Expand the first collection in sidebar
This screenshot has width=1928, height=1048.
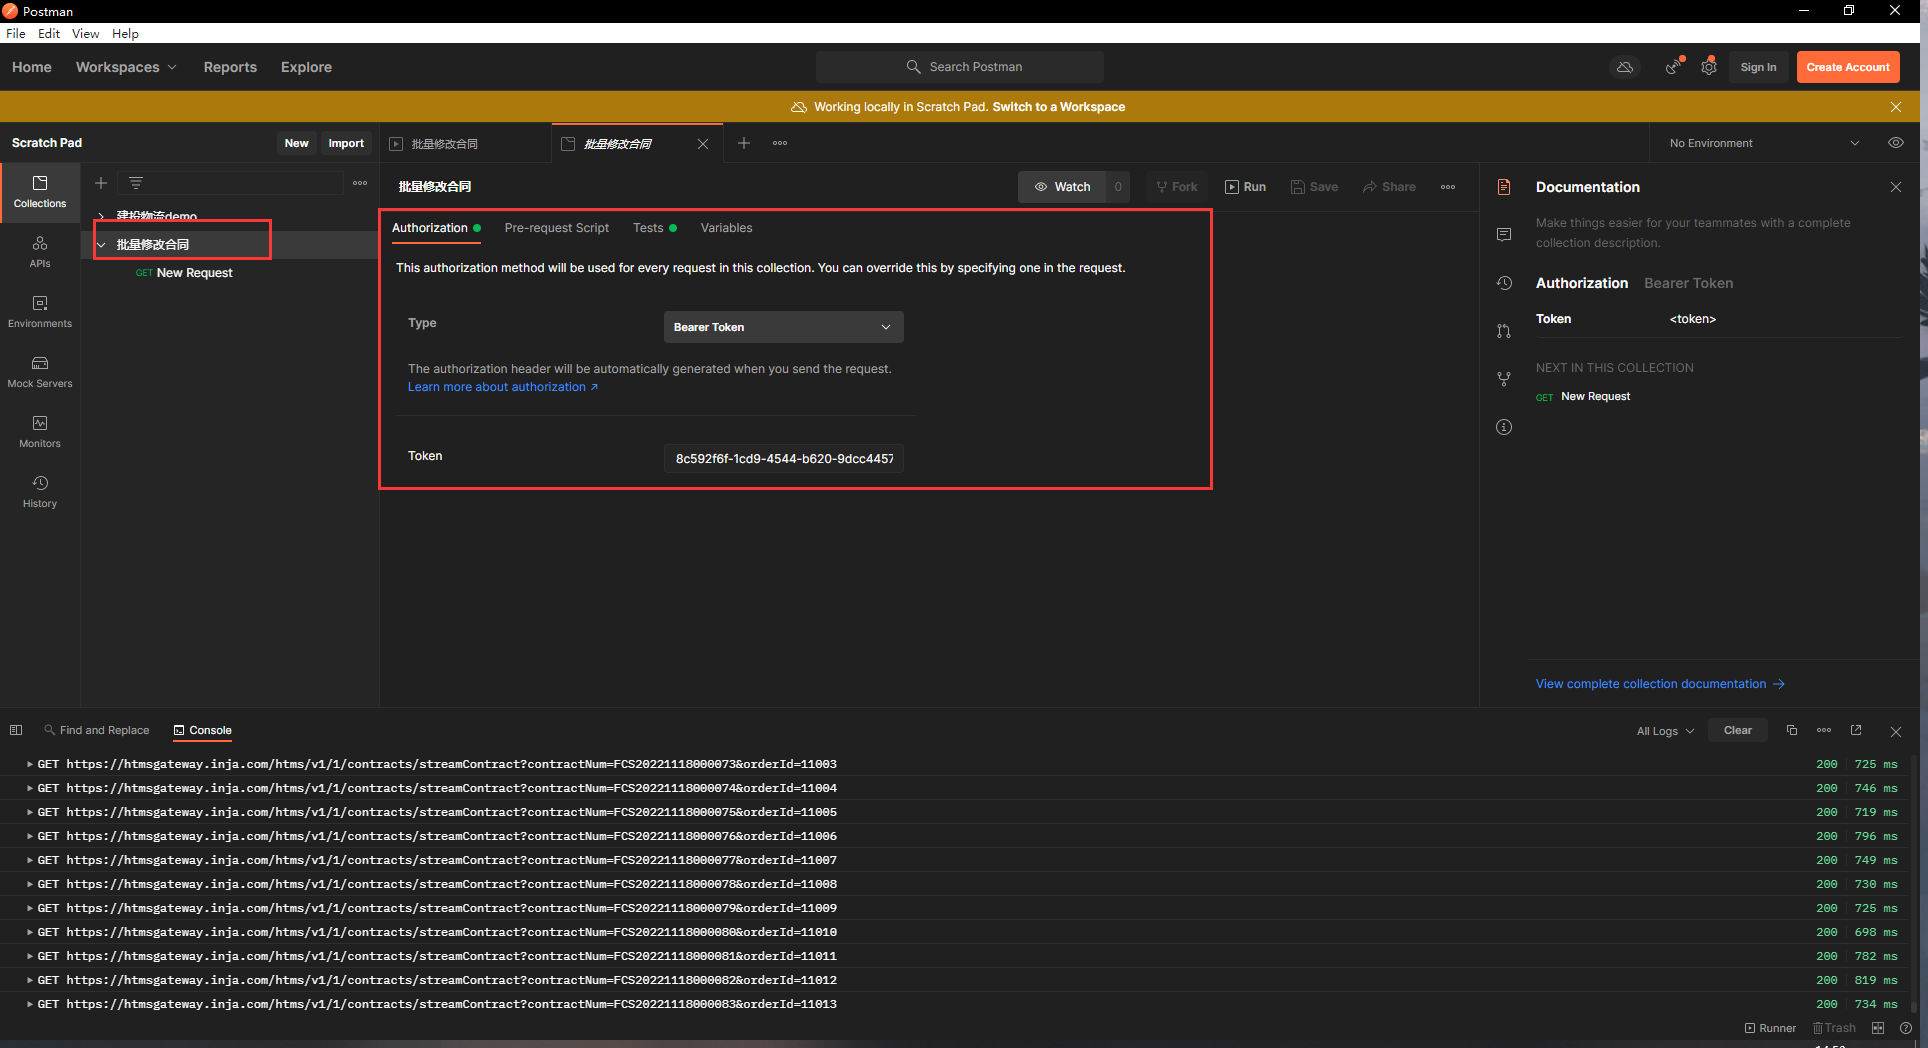tap(101, 216)
